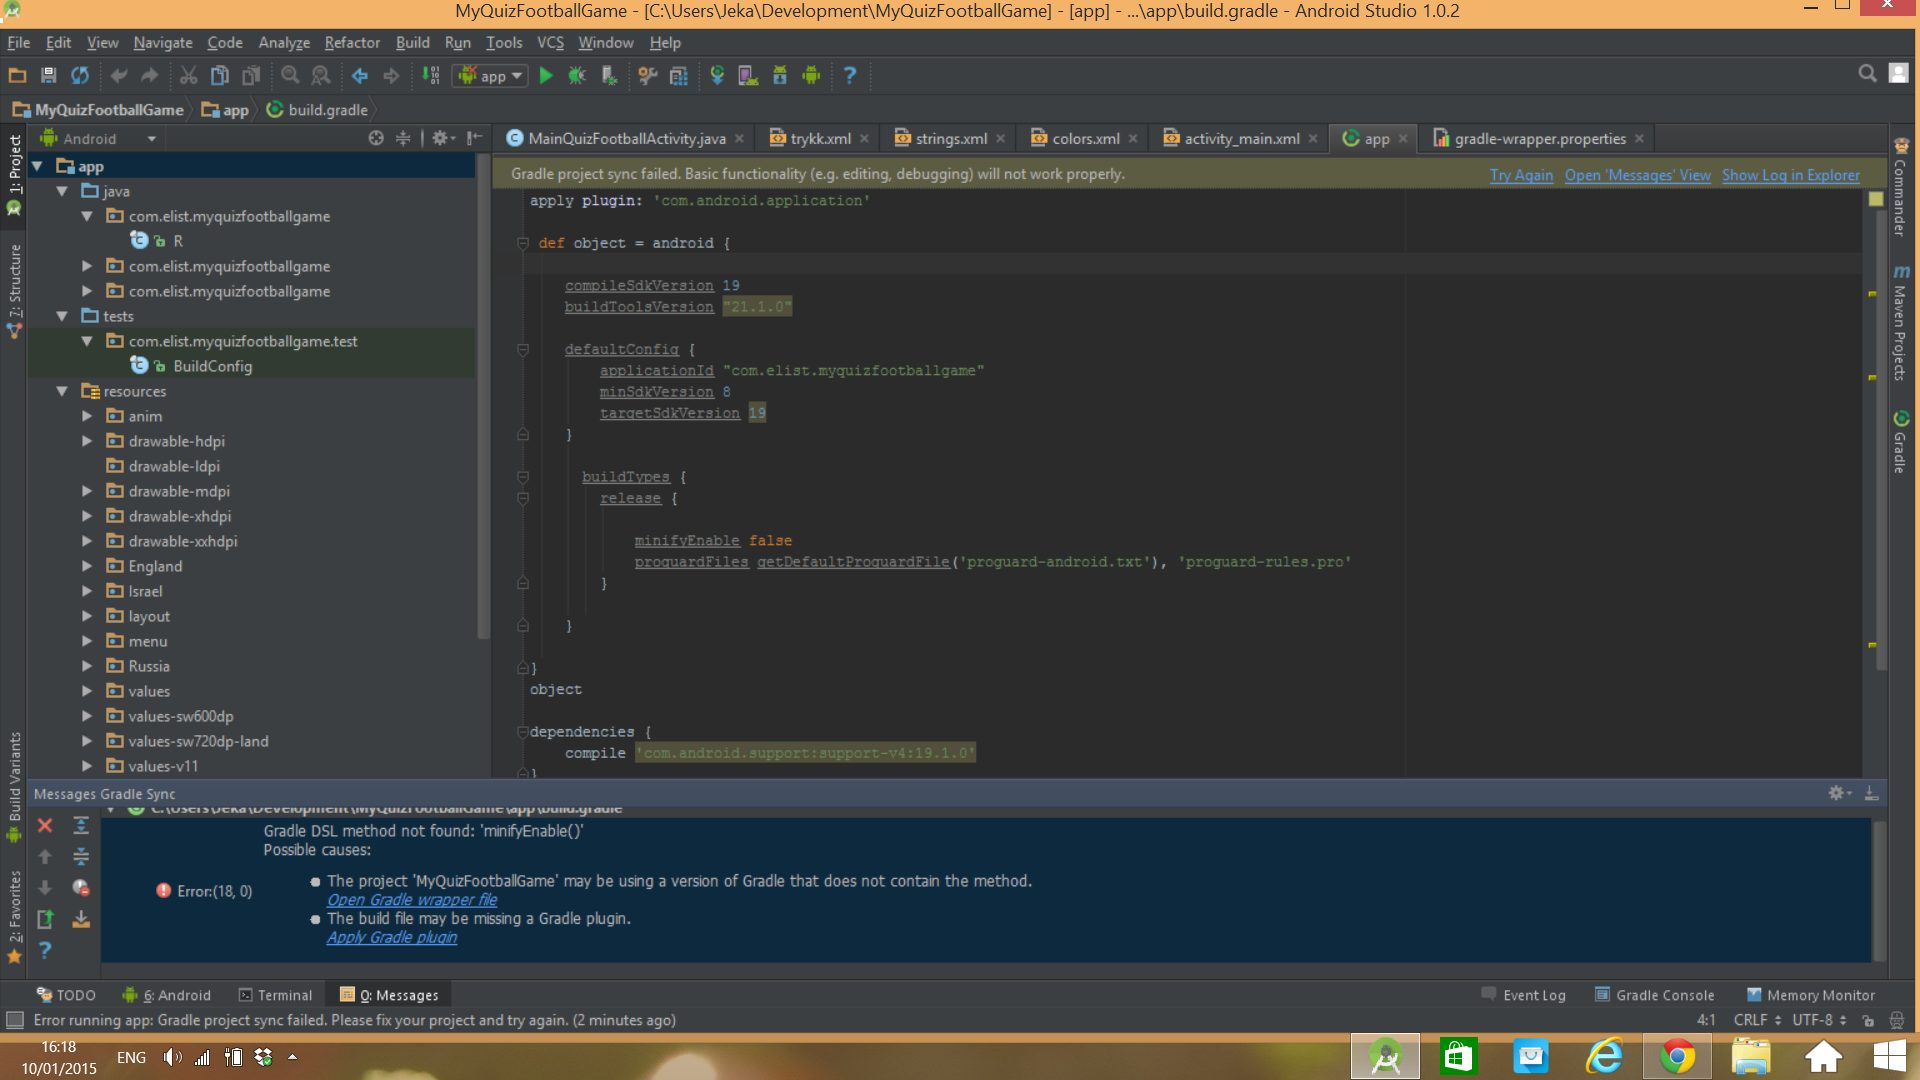The height and width of the screenshot is (1080, 1920).
Task: Close Messages with the red X icon
Action: tap(45, 826)
